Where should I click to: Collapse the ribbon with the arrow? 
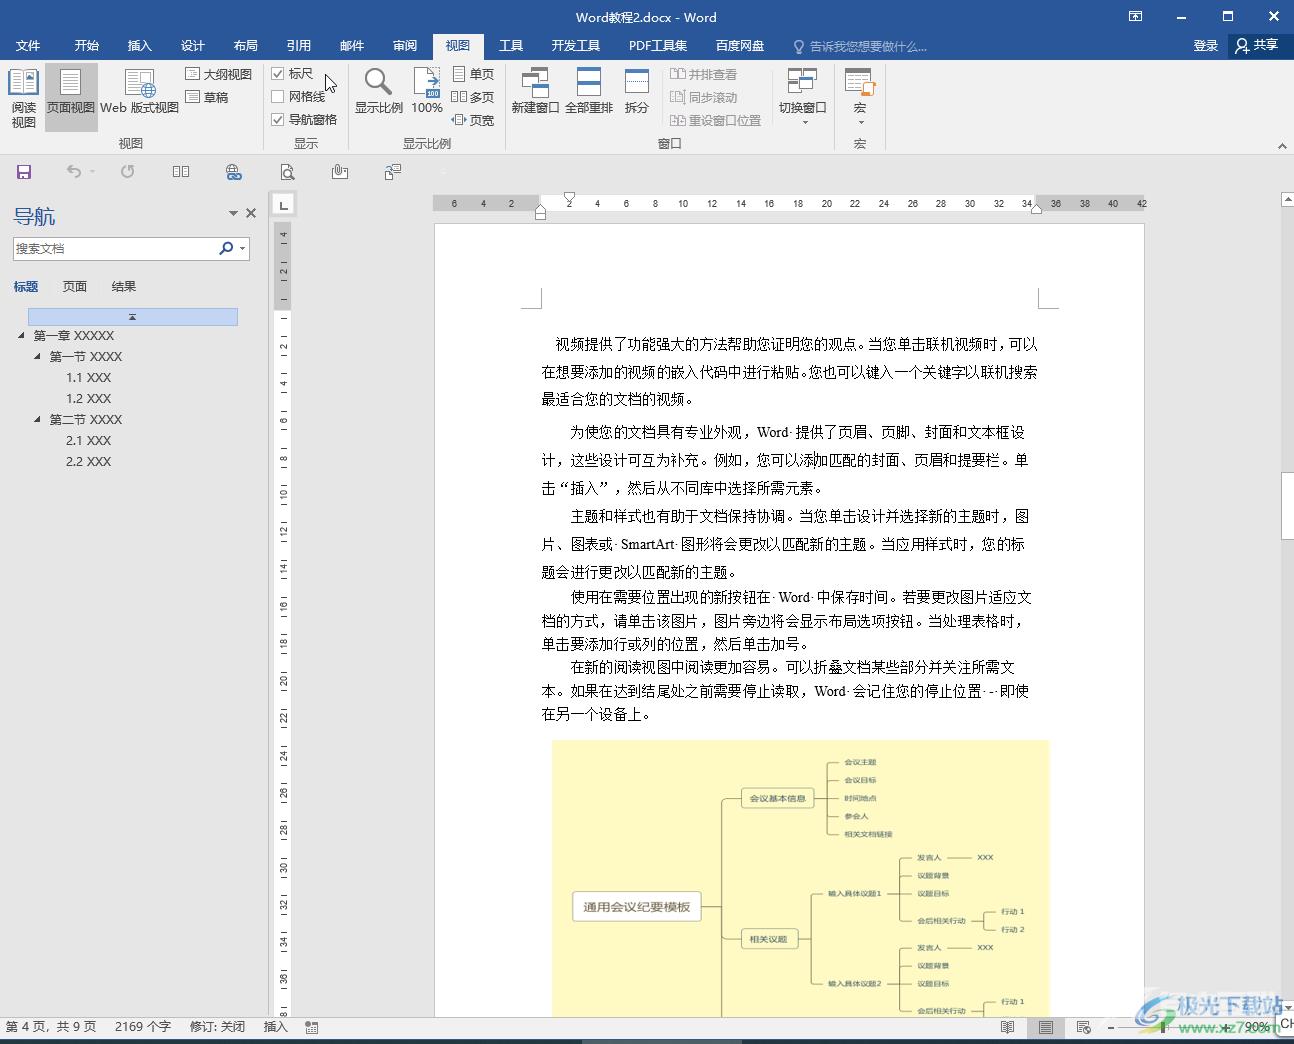(x=1282, y=146)
